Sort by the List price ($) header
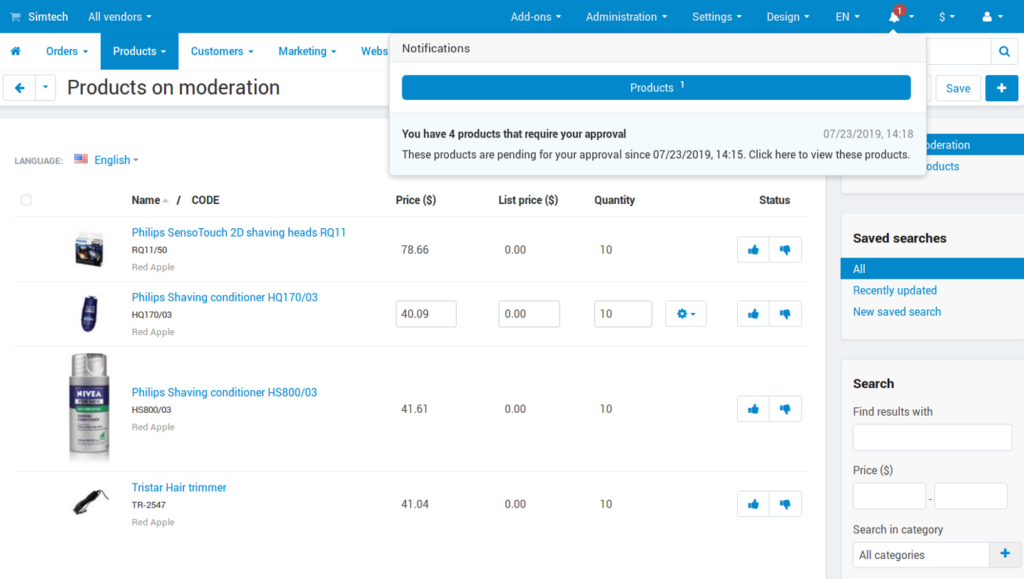 [528, 200]
